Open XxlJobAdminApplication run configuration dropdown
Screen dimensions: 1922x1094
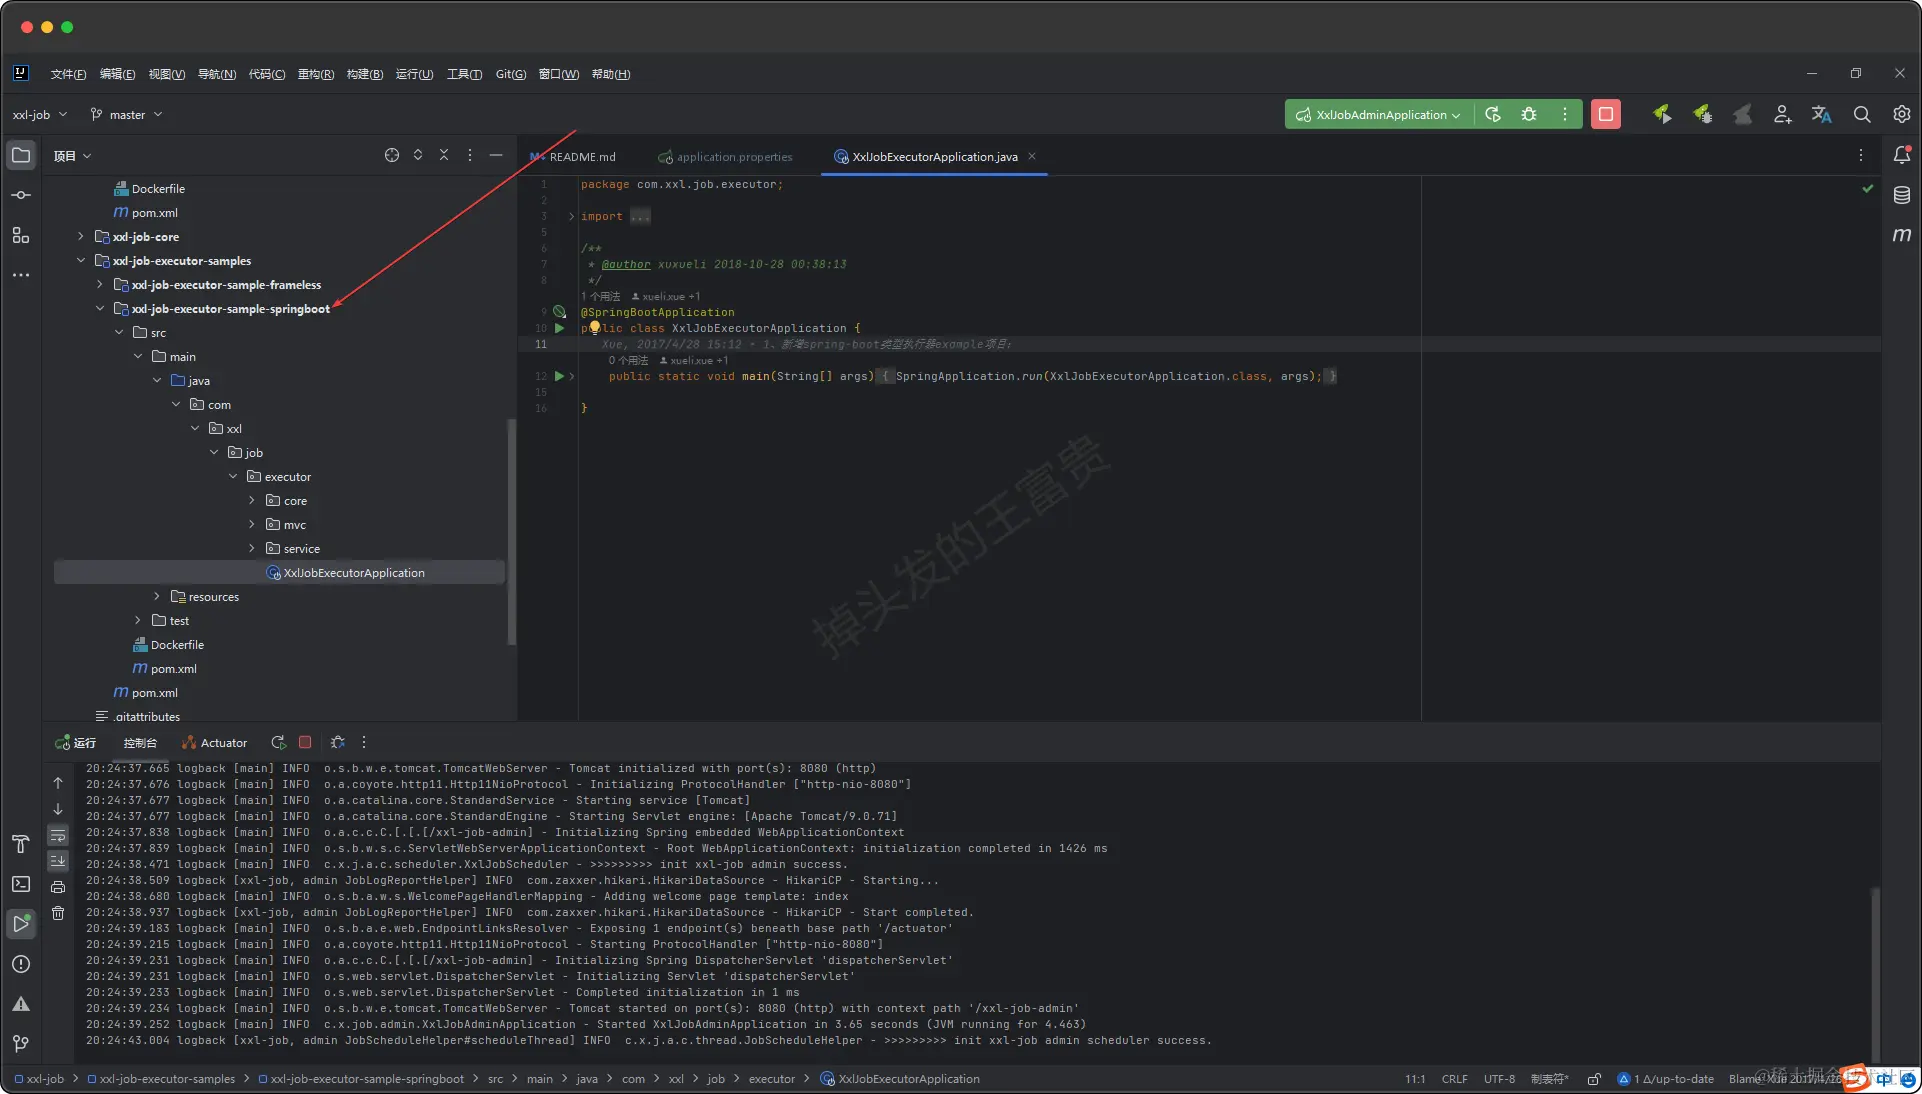[1379, 114]
